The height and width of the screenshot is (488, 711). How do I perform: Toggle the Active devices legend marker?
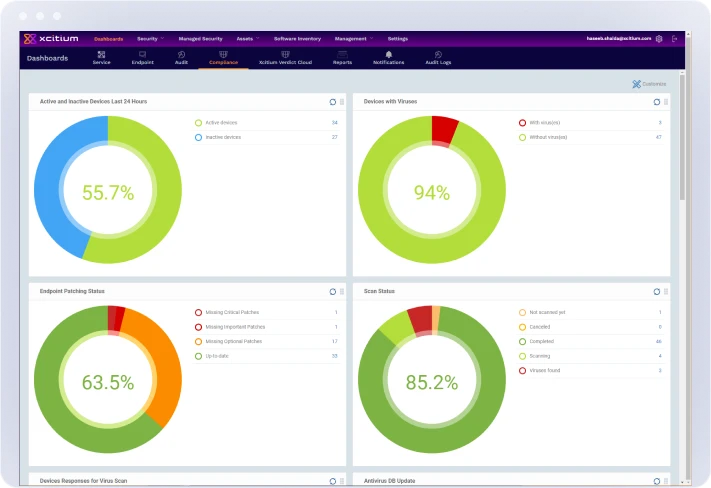pyautogui.click(x=199, y=123)
